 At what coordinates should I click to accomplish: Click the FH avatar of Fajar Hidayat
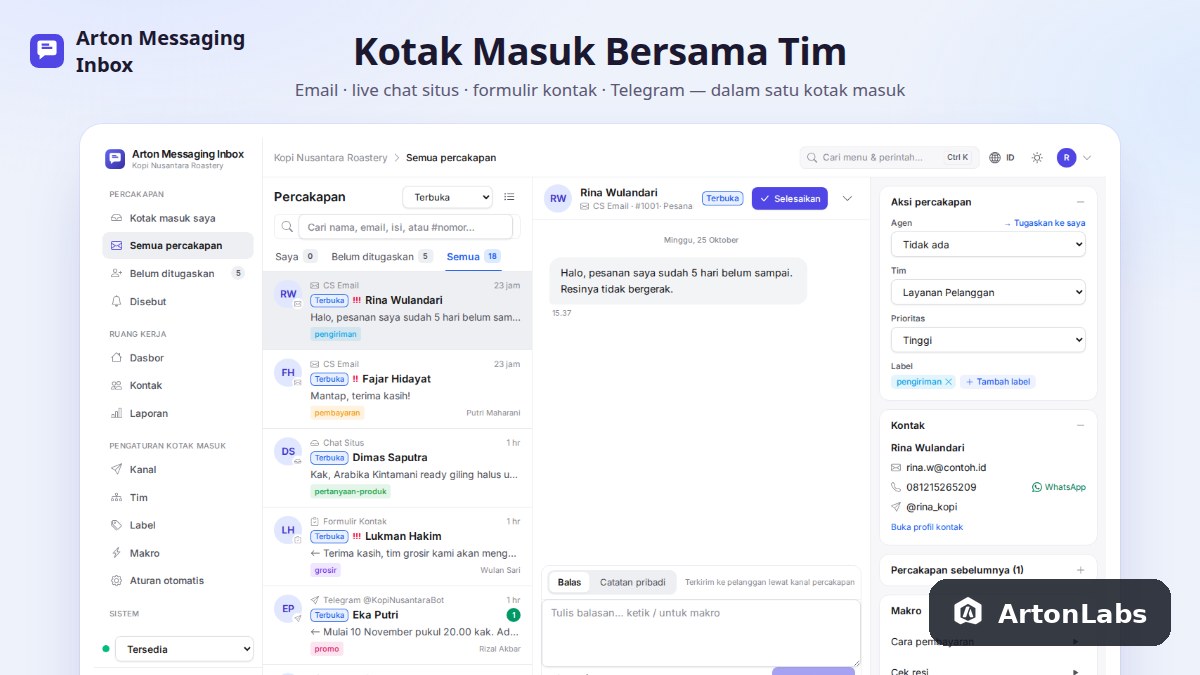click(288, 372)
